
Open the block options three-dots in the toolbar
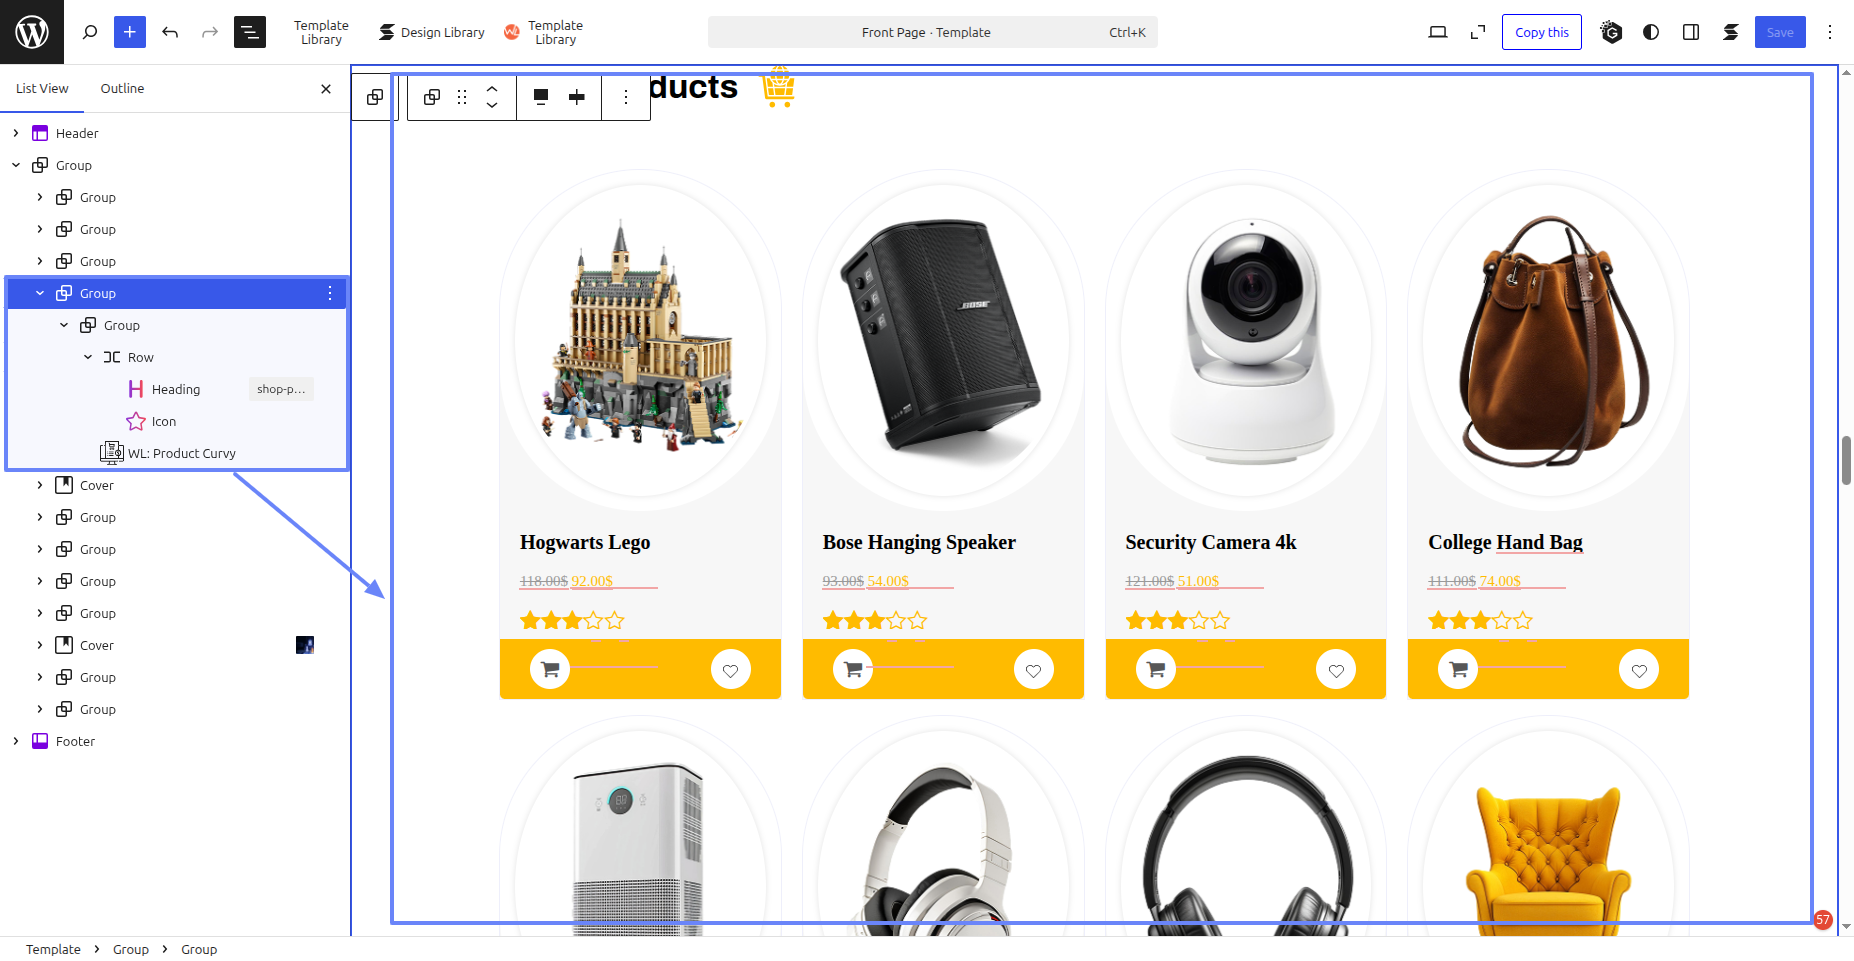point(626,97)
